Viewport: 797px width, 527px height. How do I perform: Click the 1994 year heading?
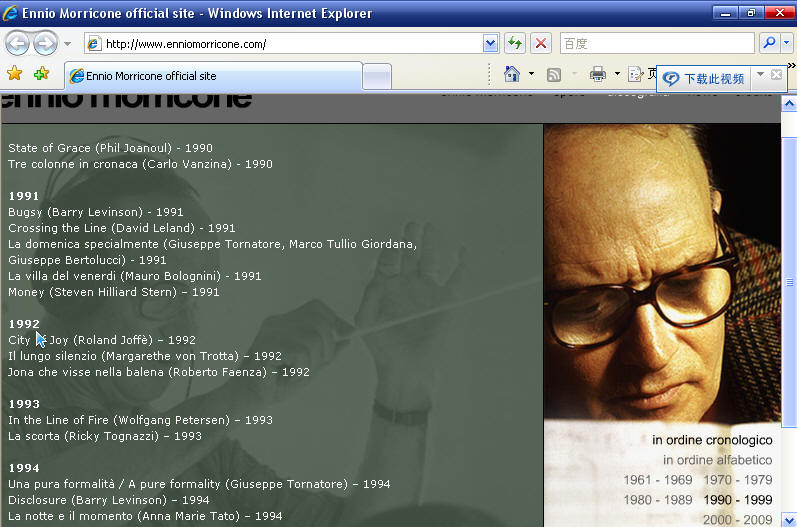point(24,468)
